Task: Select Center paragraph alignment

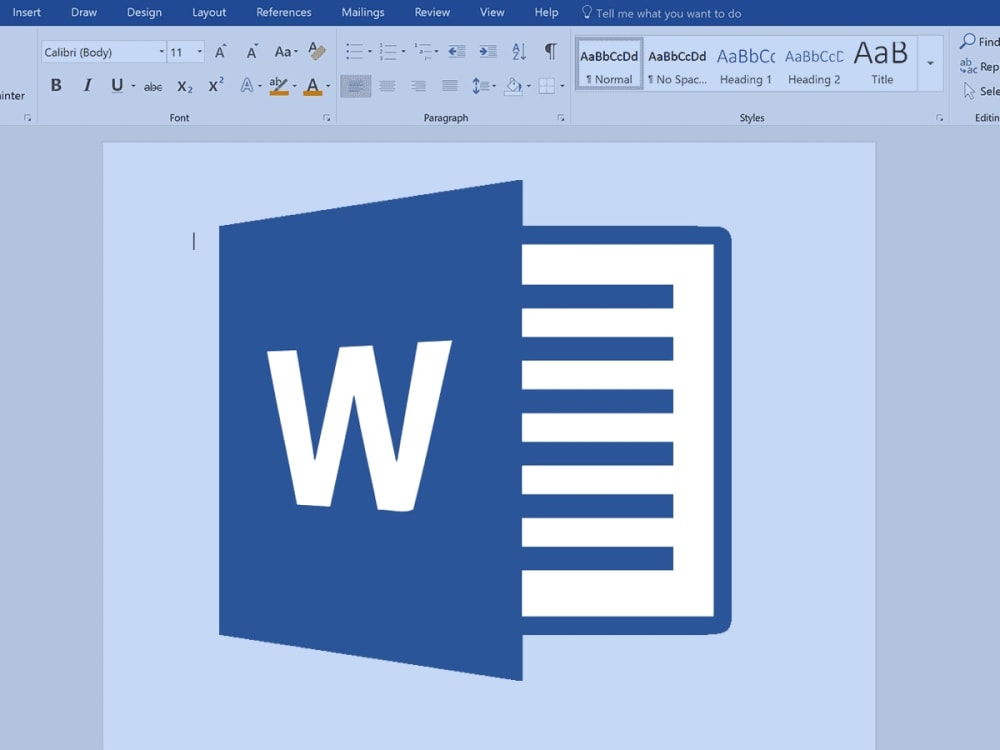Action: point(387,86)
